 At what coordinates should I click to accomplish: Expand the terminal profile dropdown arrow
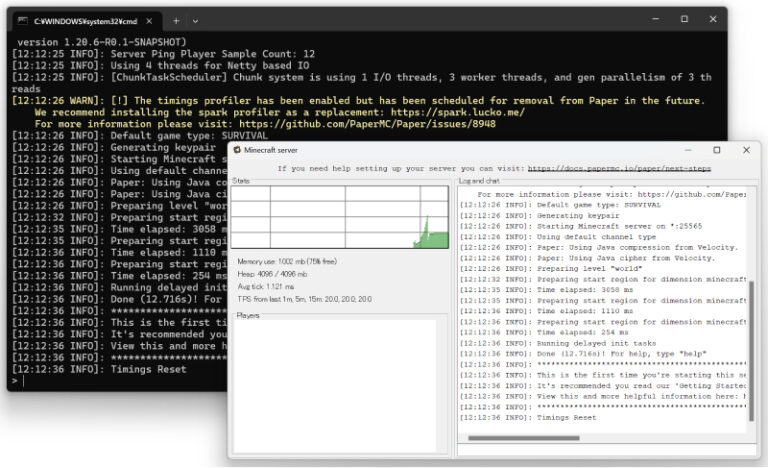point(196,20)
